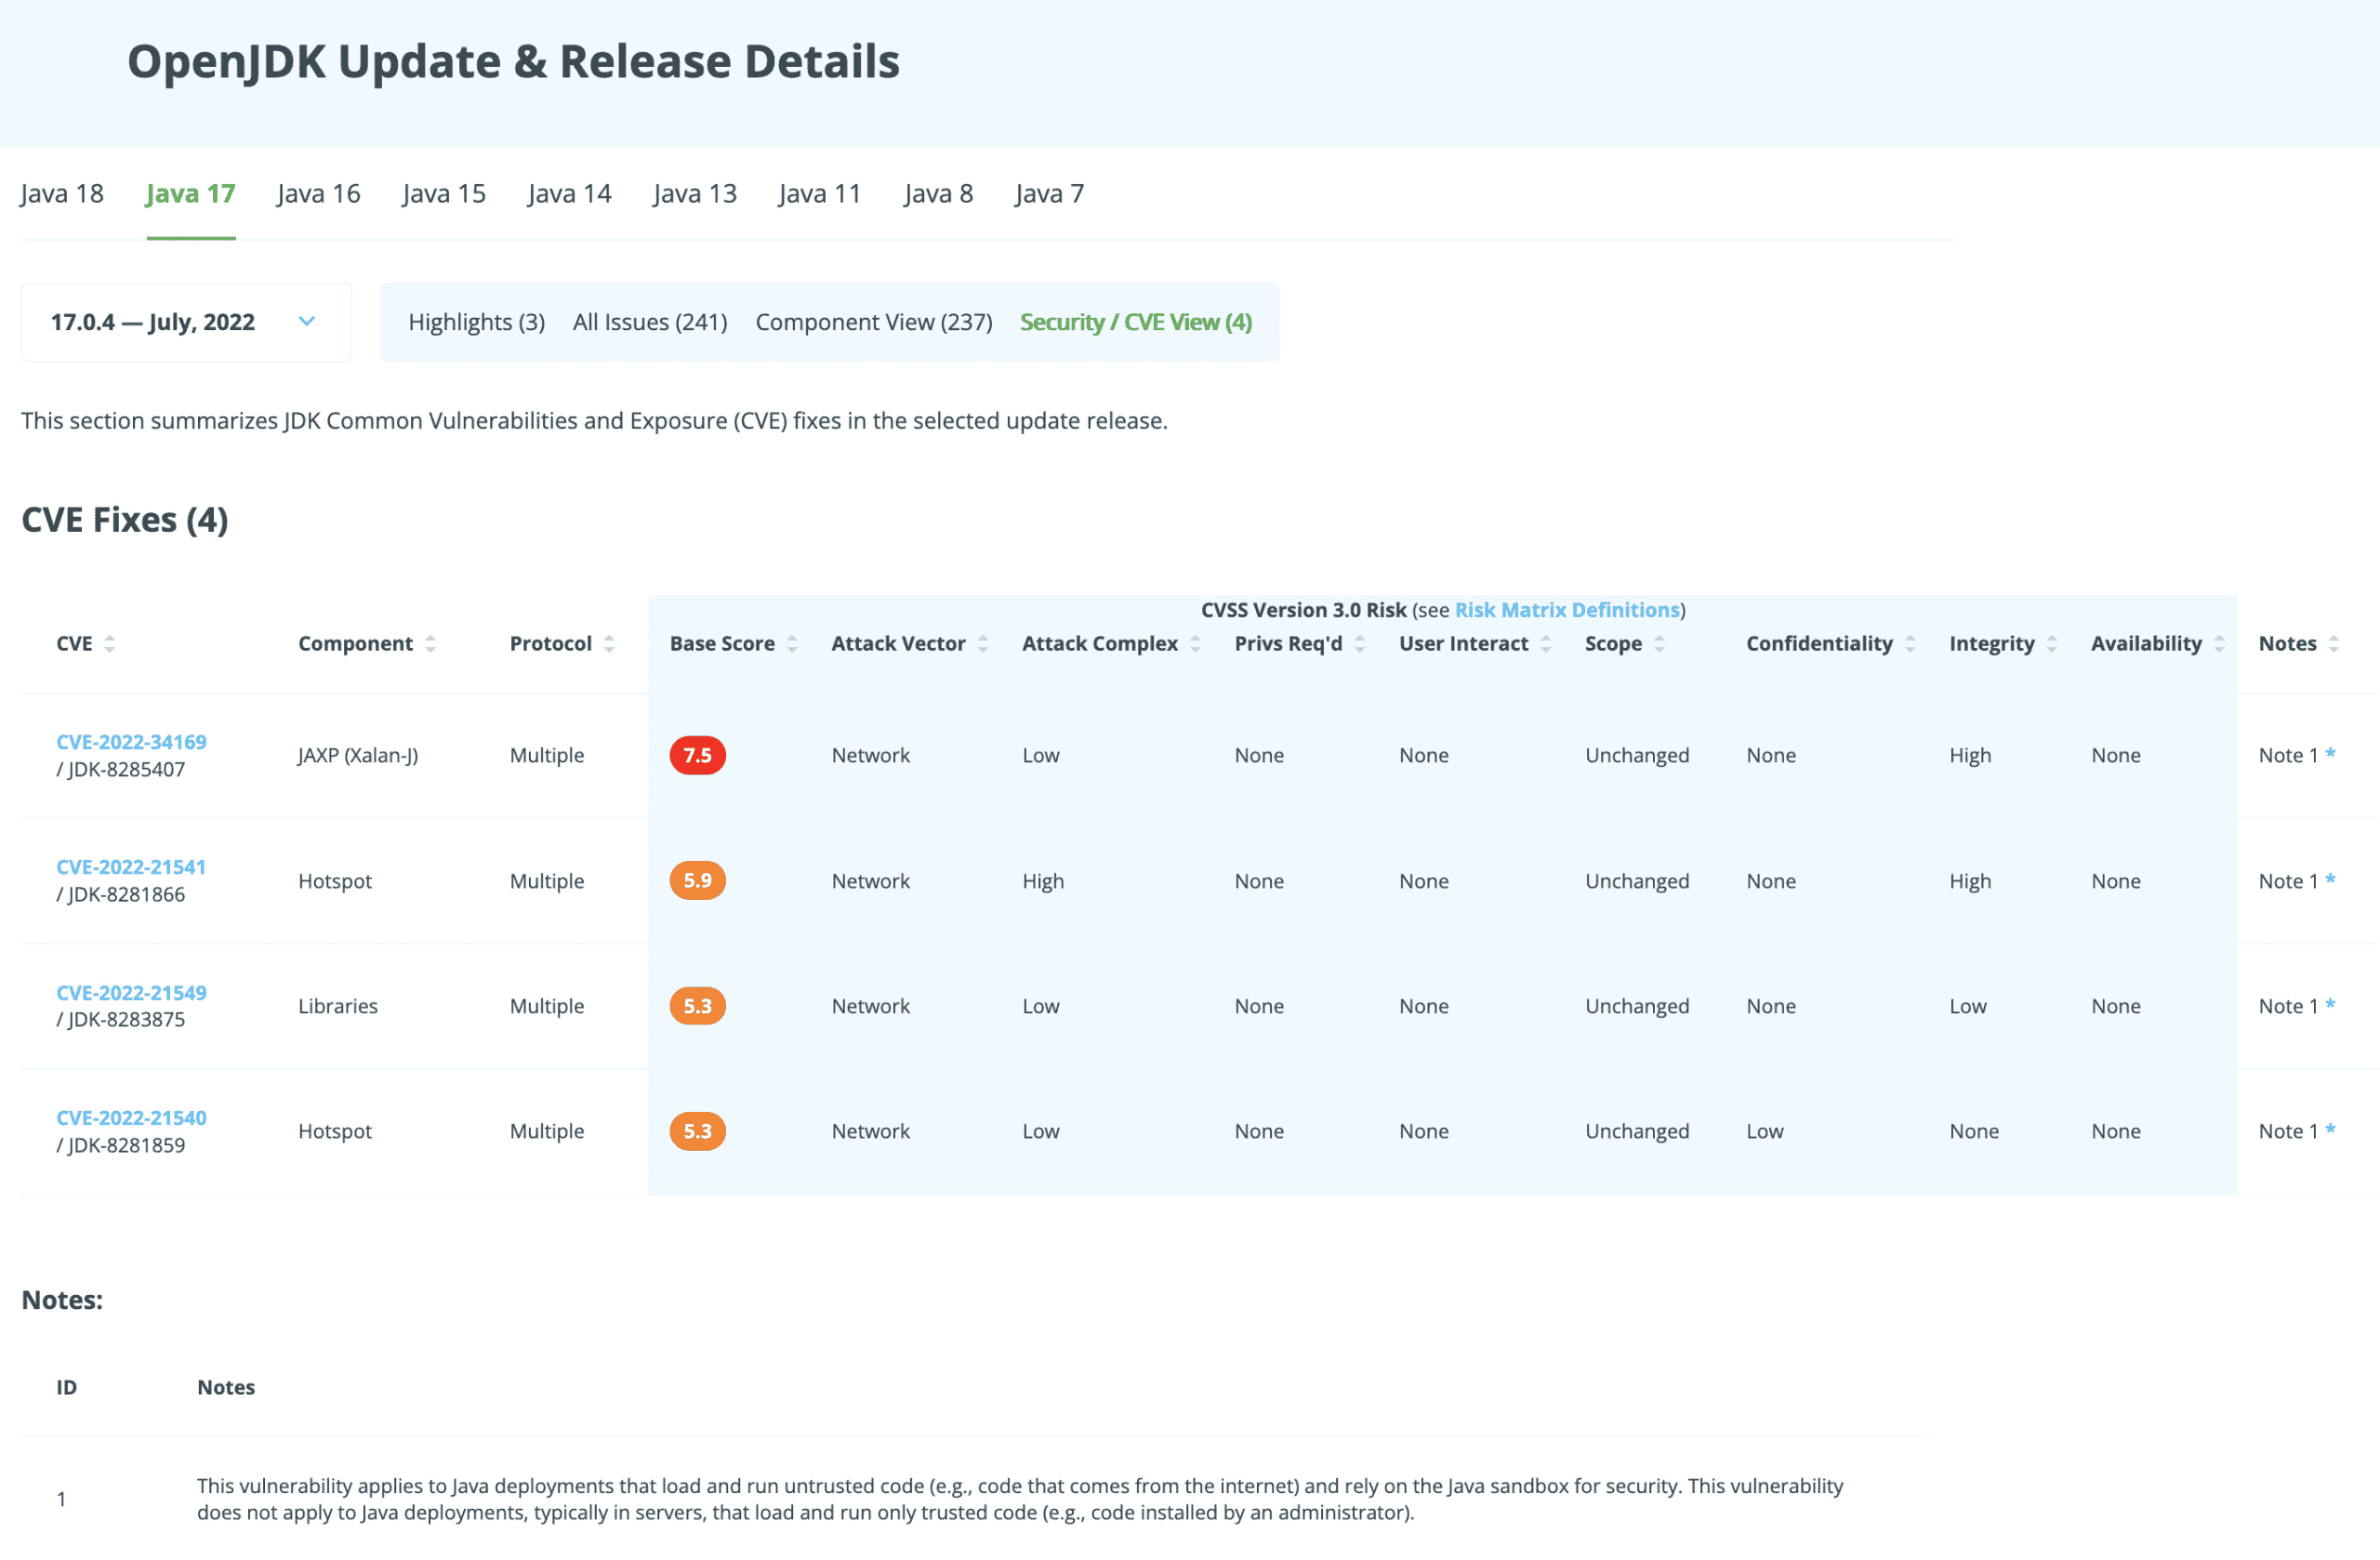
Task: Click the Confidentiality column header
Action: pyautogui.click(x=1819, y=644)
